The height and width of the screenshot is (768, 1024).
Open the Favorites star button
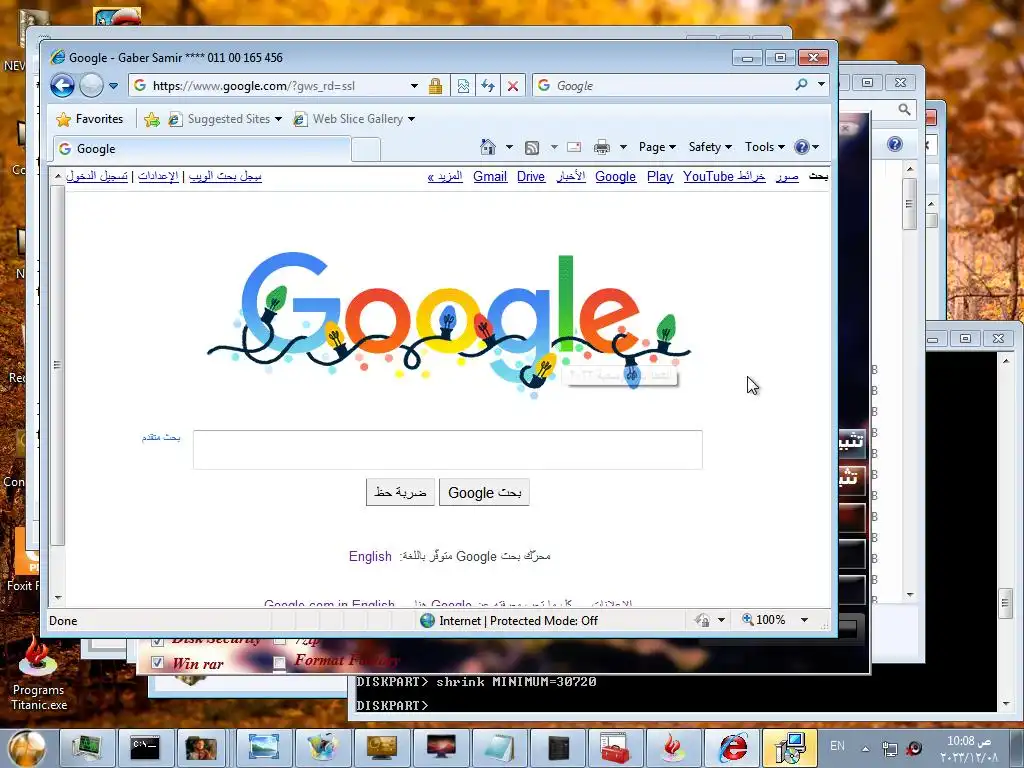click(90, 119)
